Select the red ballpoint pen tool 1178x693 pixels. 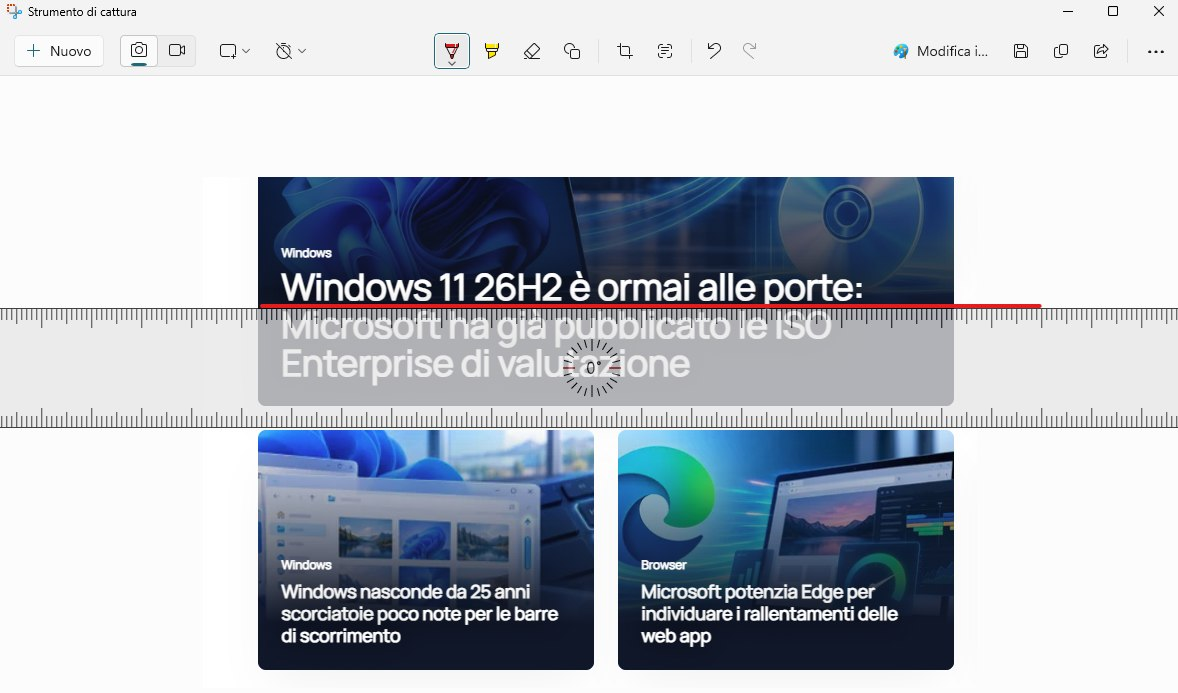coord(452,51)
